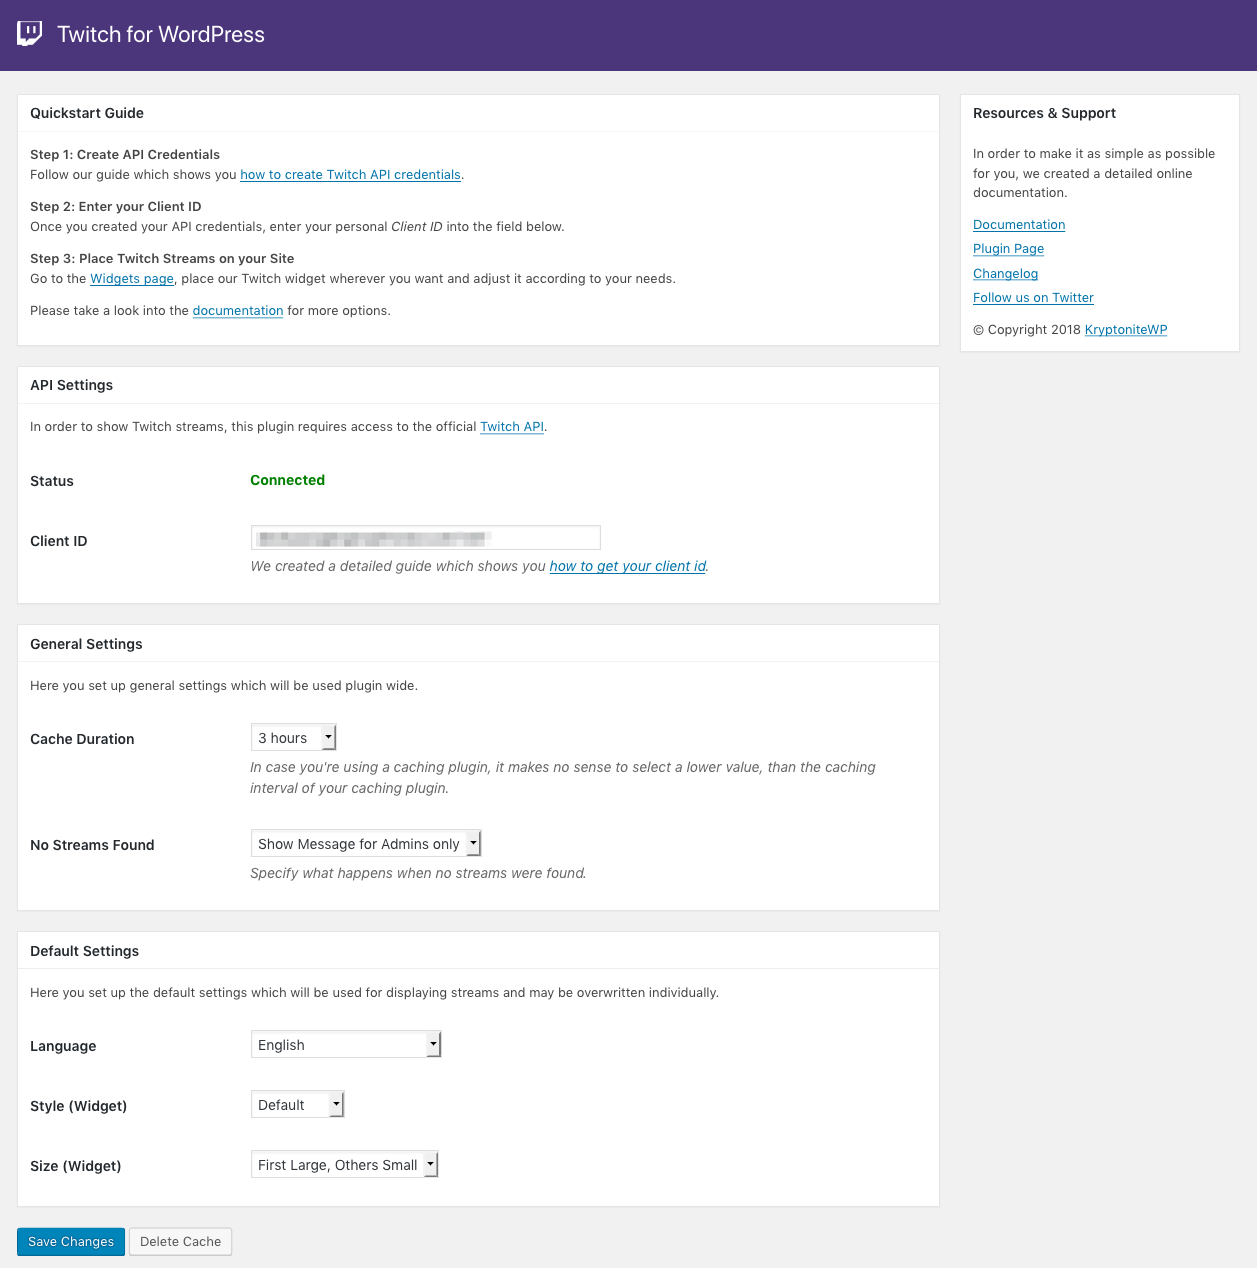Screen dimensions: 1257x1268
Task: Open Documentation link in Resources & Support
Action: (x=1019, y=225)
